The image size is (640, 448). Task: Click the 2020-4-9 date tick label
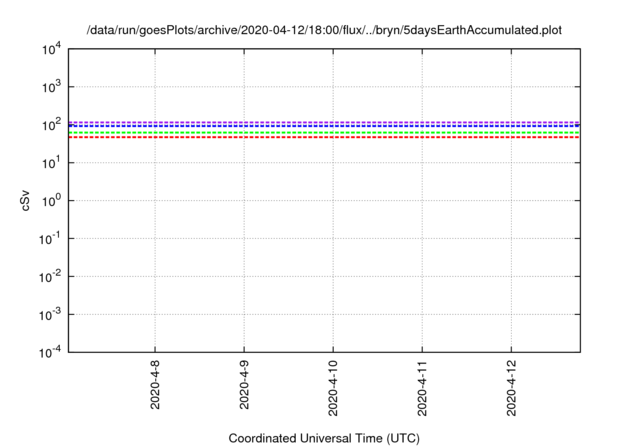244,385
